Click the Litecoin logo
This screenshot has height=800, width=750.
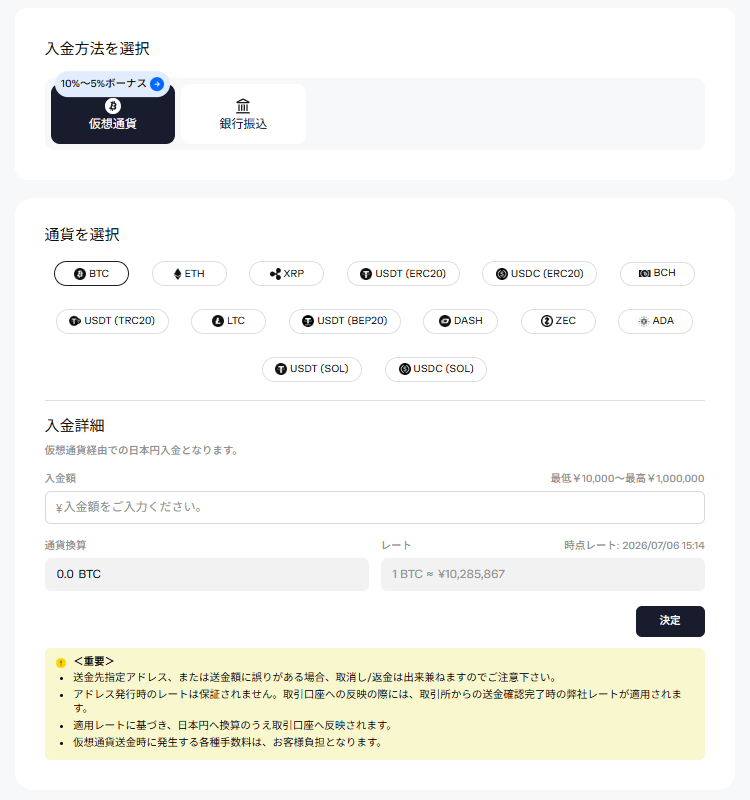(x=218, y=321)
